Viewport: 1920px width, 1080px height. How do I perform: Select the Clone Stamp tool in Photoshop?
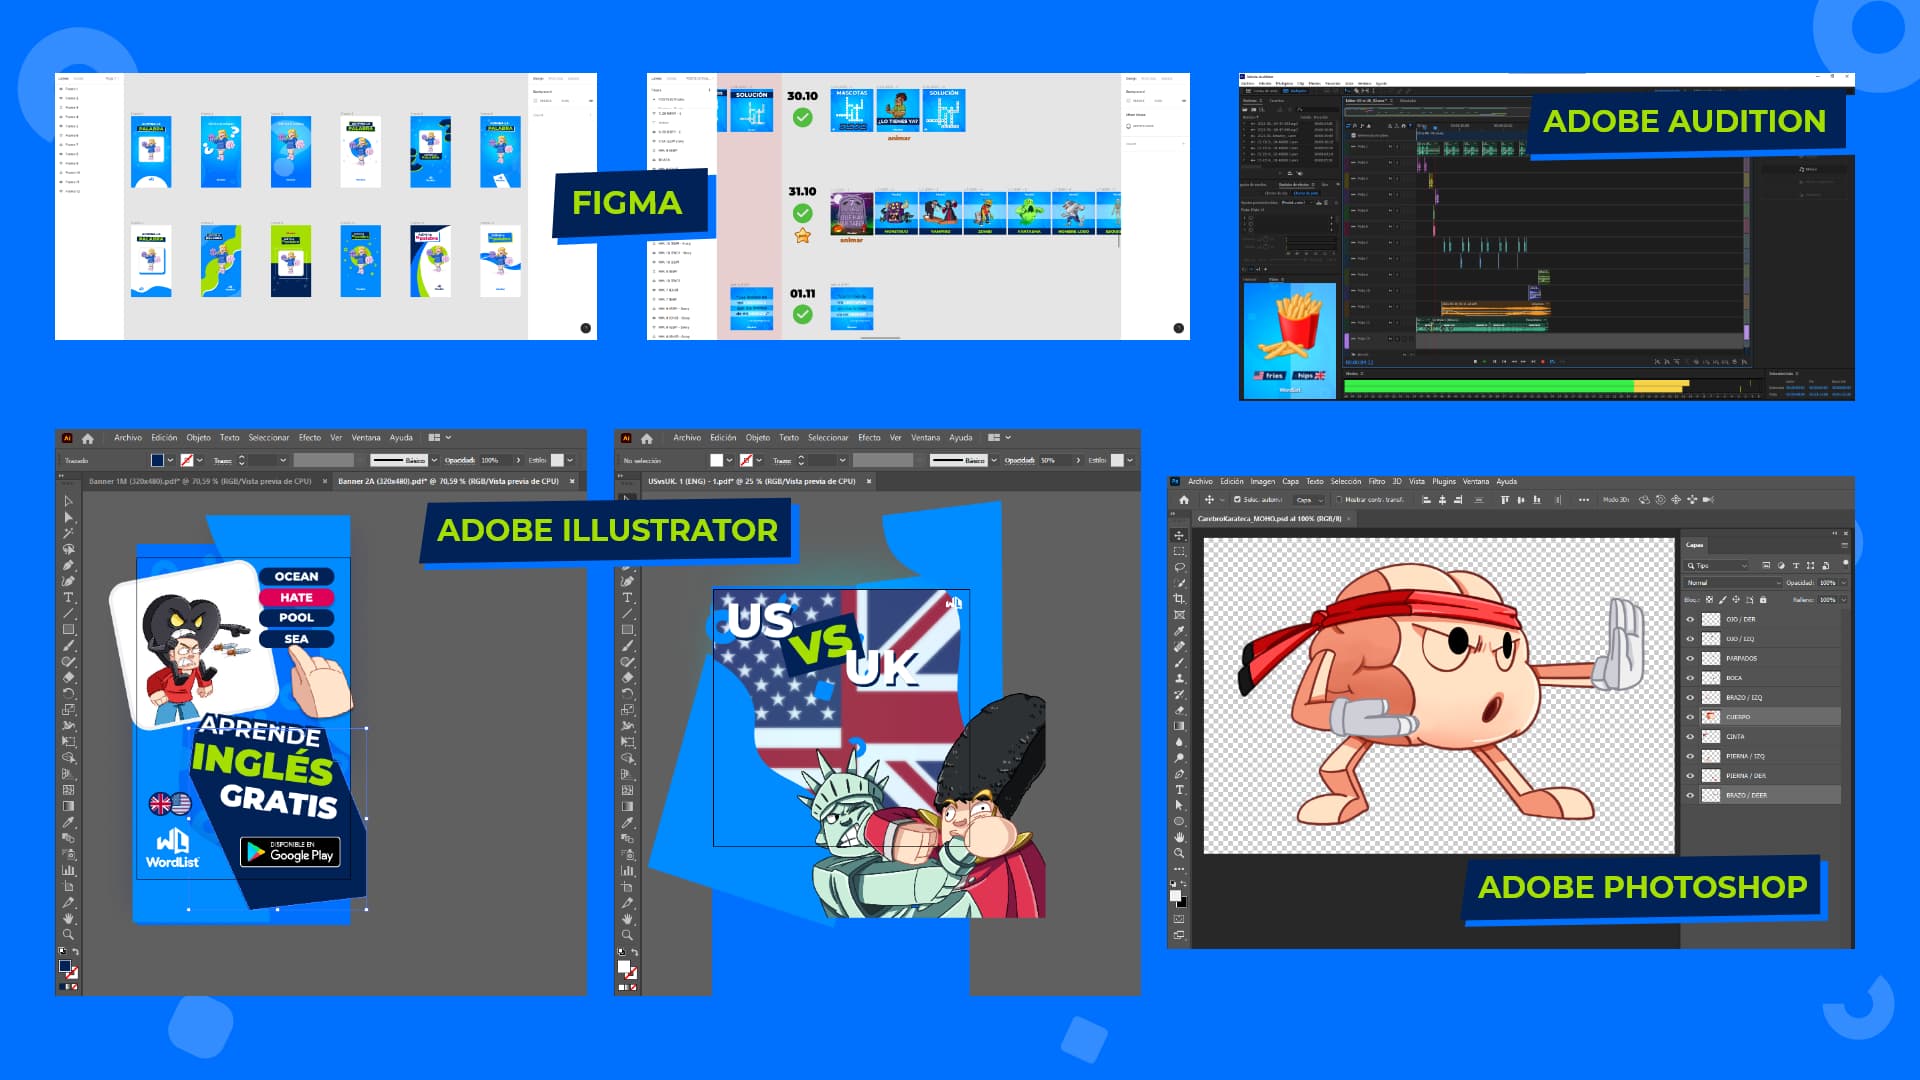pos(1179,678)
